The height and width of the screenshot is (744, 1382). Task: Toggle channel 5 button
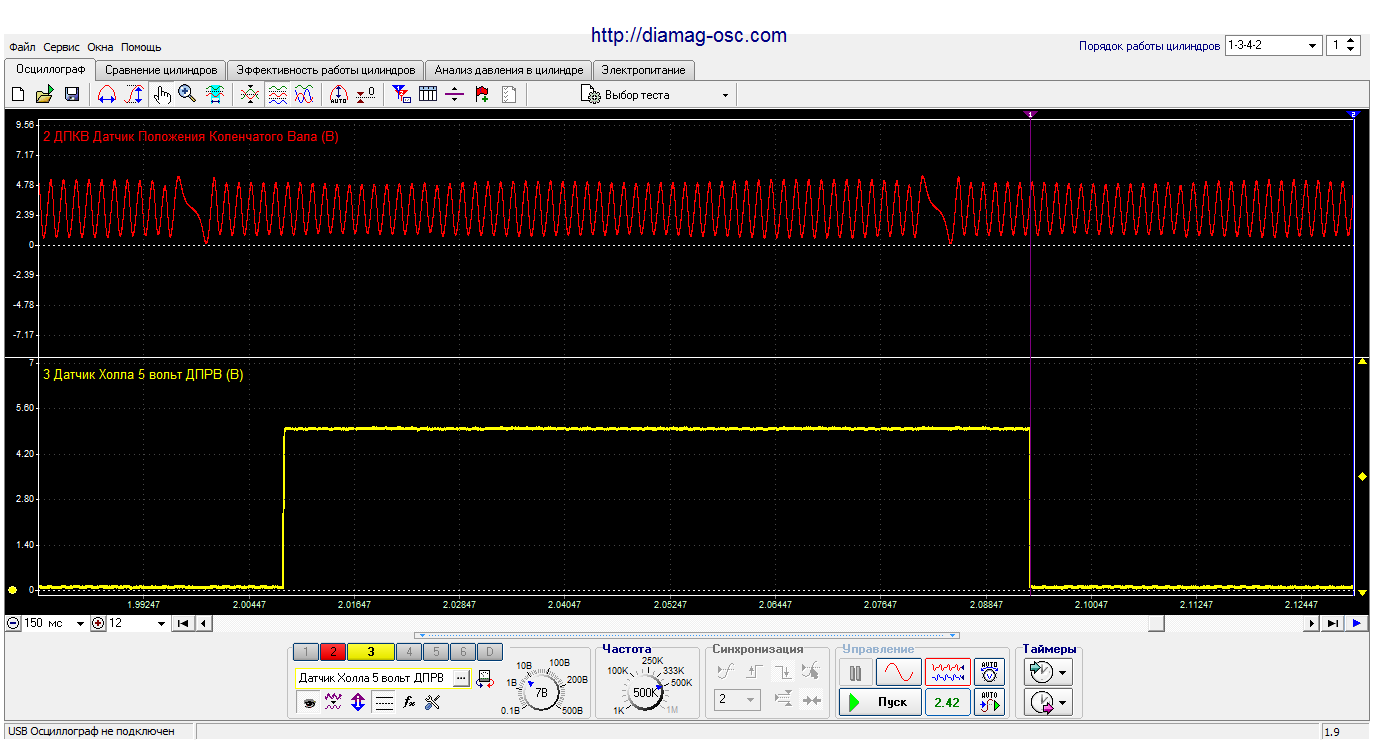435,652
